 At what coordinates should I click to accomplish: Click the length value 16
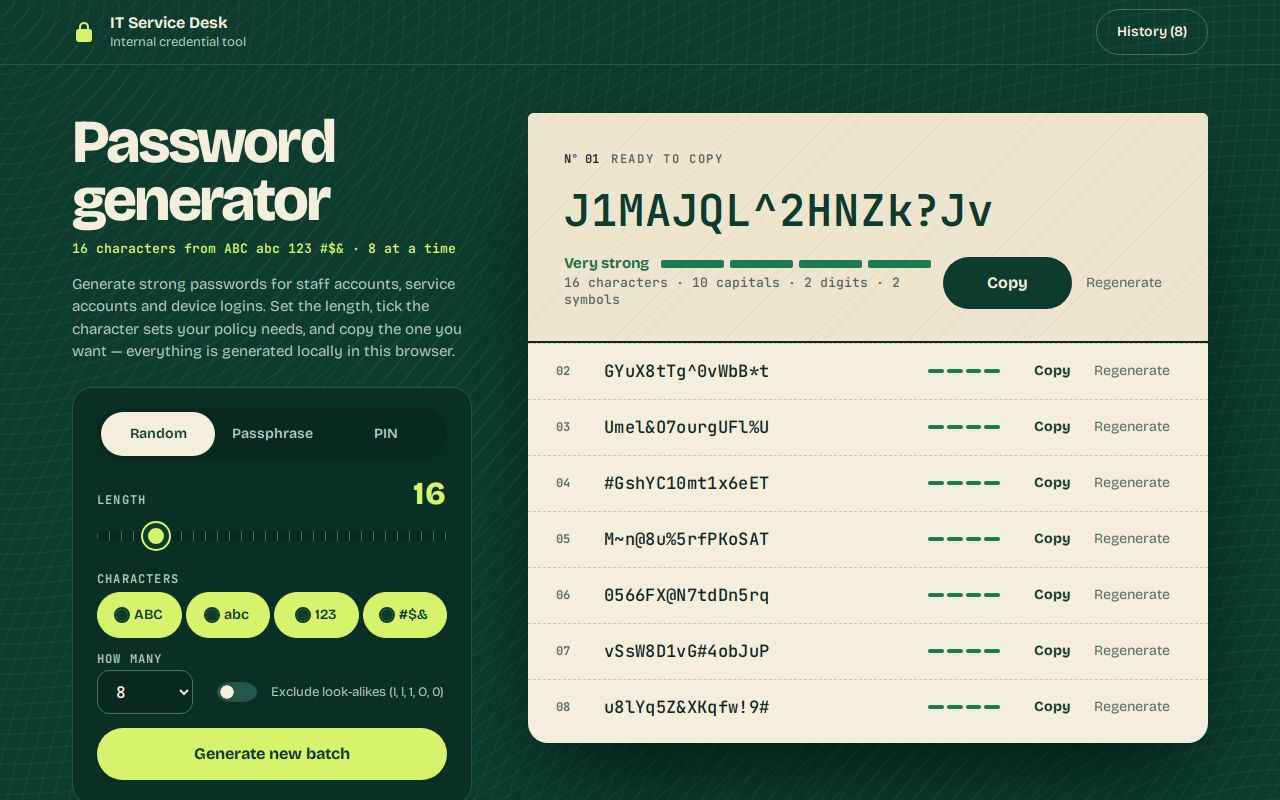[x=429, y=494]
